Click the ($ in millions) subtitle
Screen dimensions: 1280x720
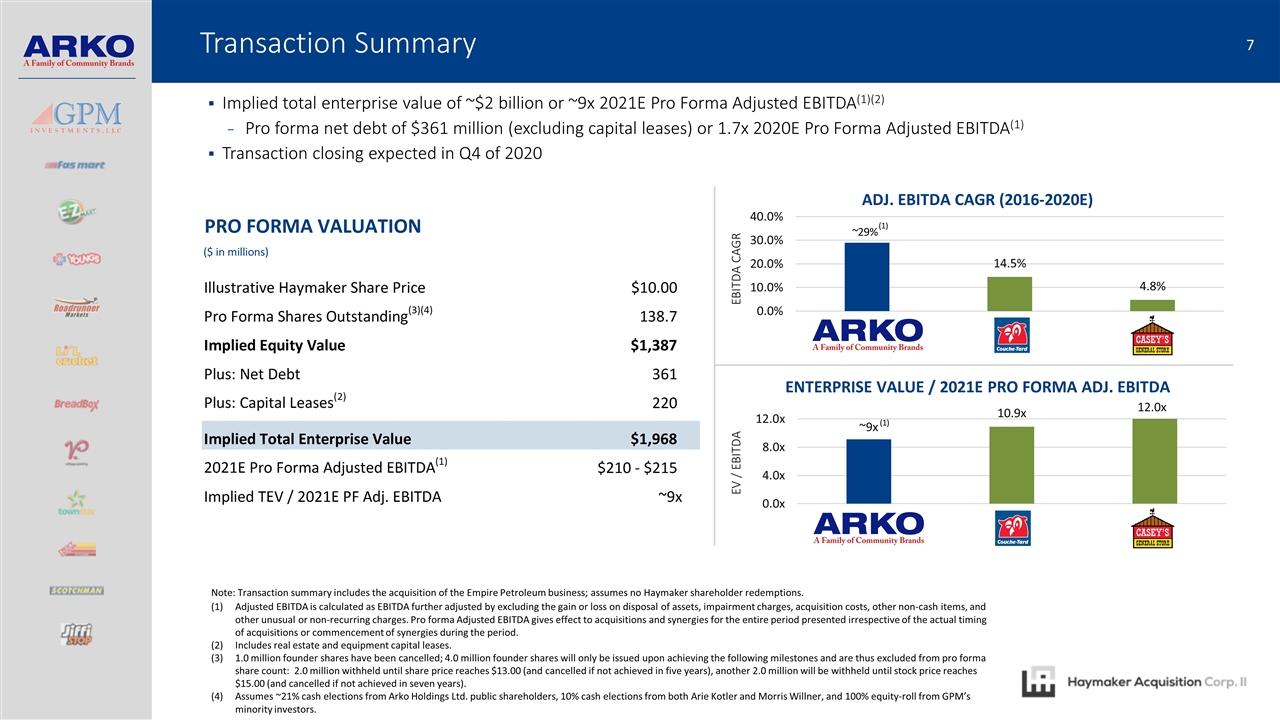[236, 250]
